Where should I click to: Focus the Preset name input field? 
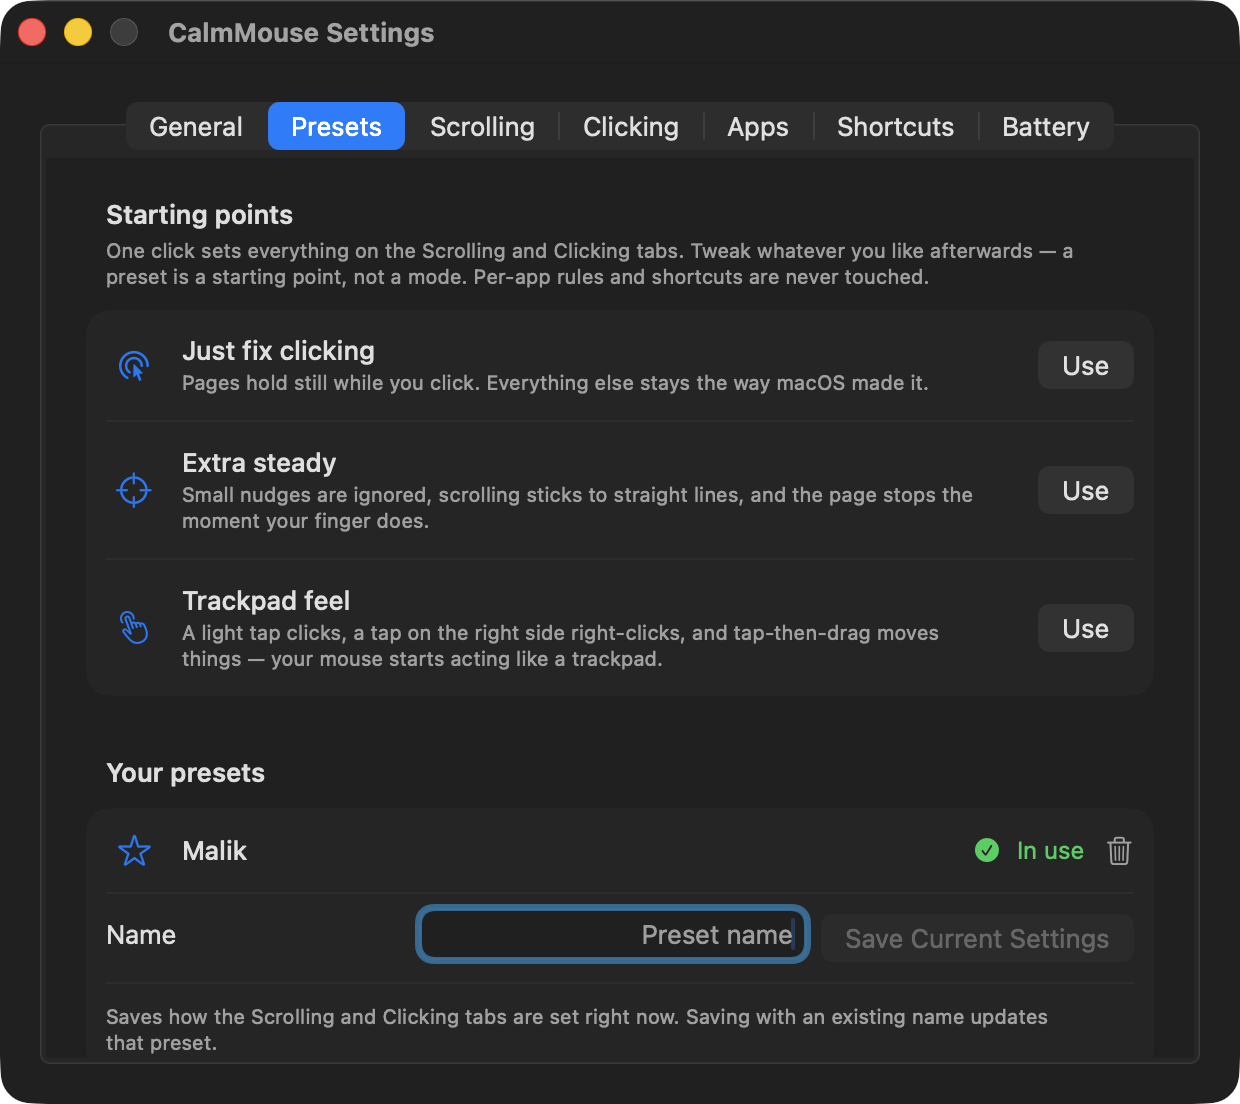[x=612, y=935]
